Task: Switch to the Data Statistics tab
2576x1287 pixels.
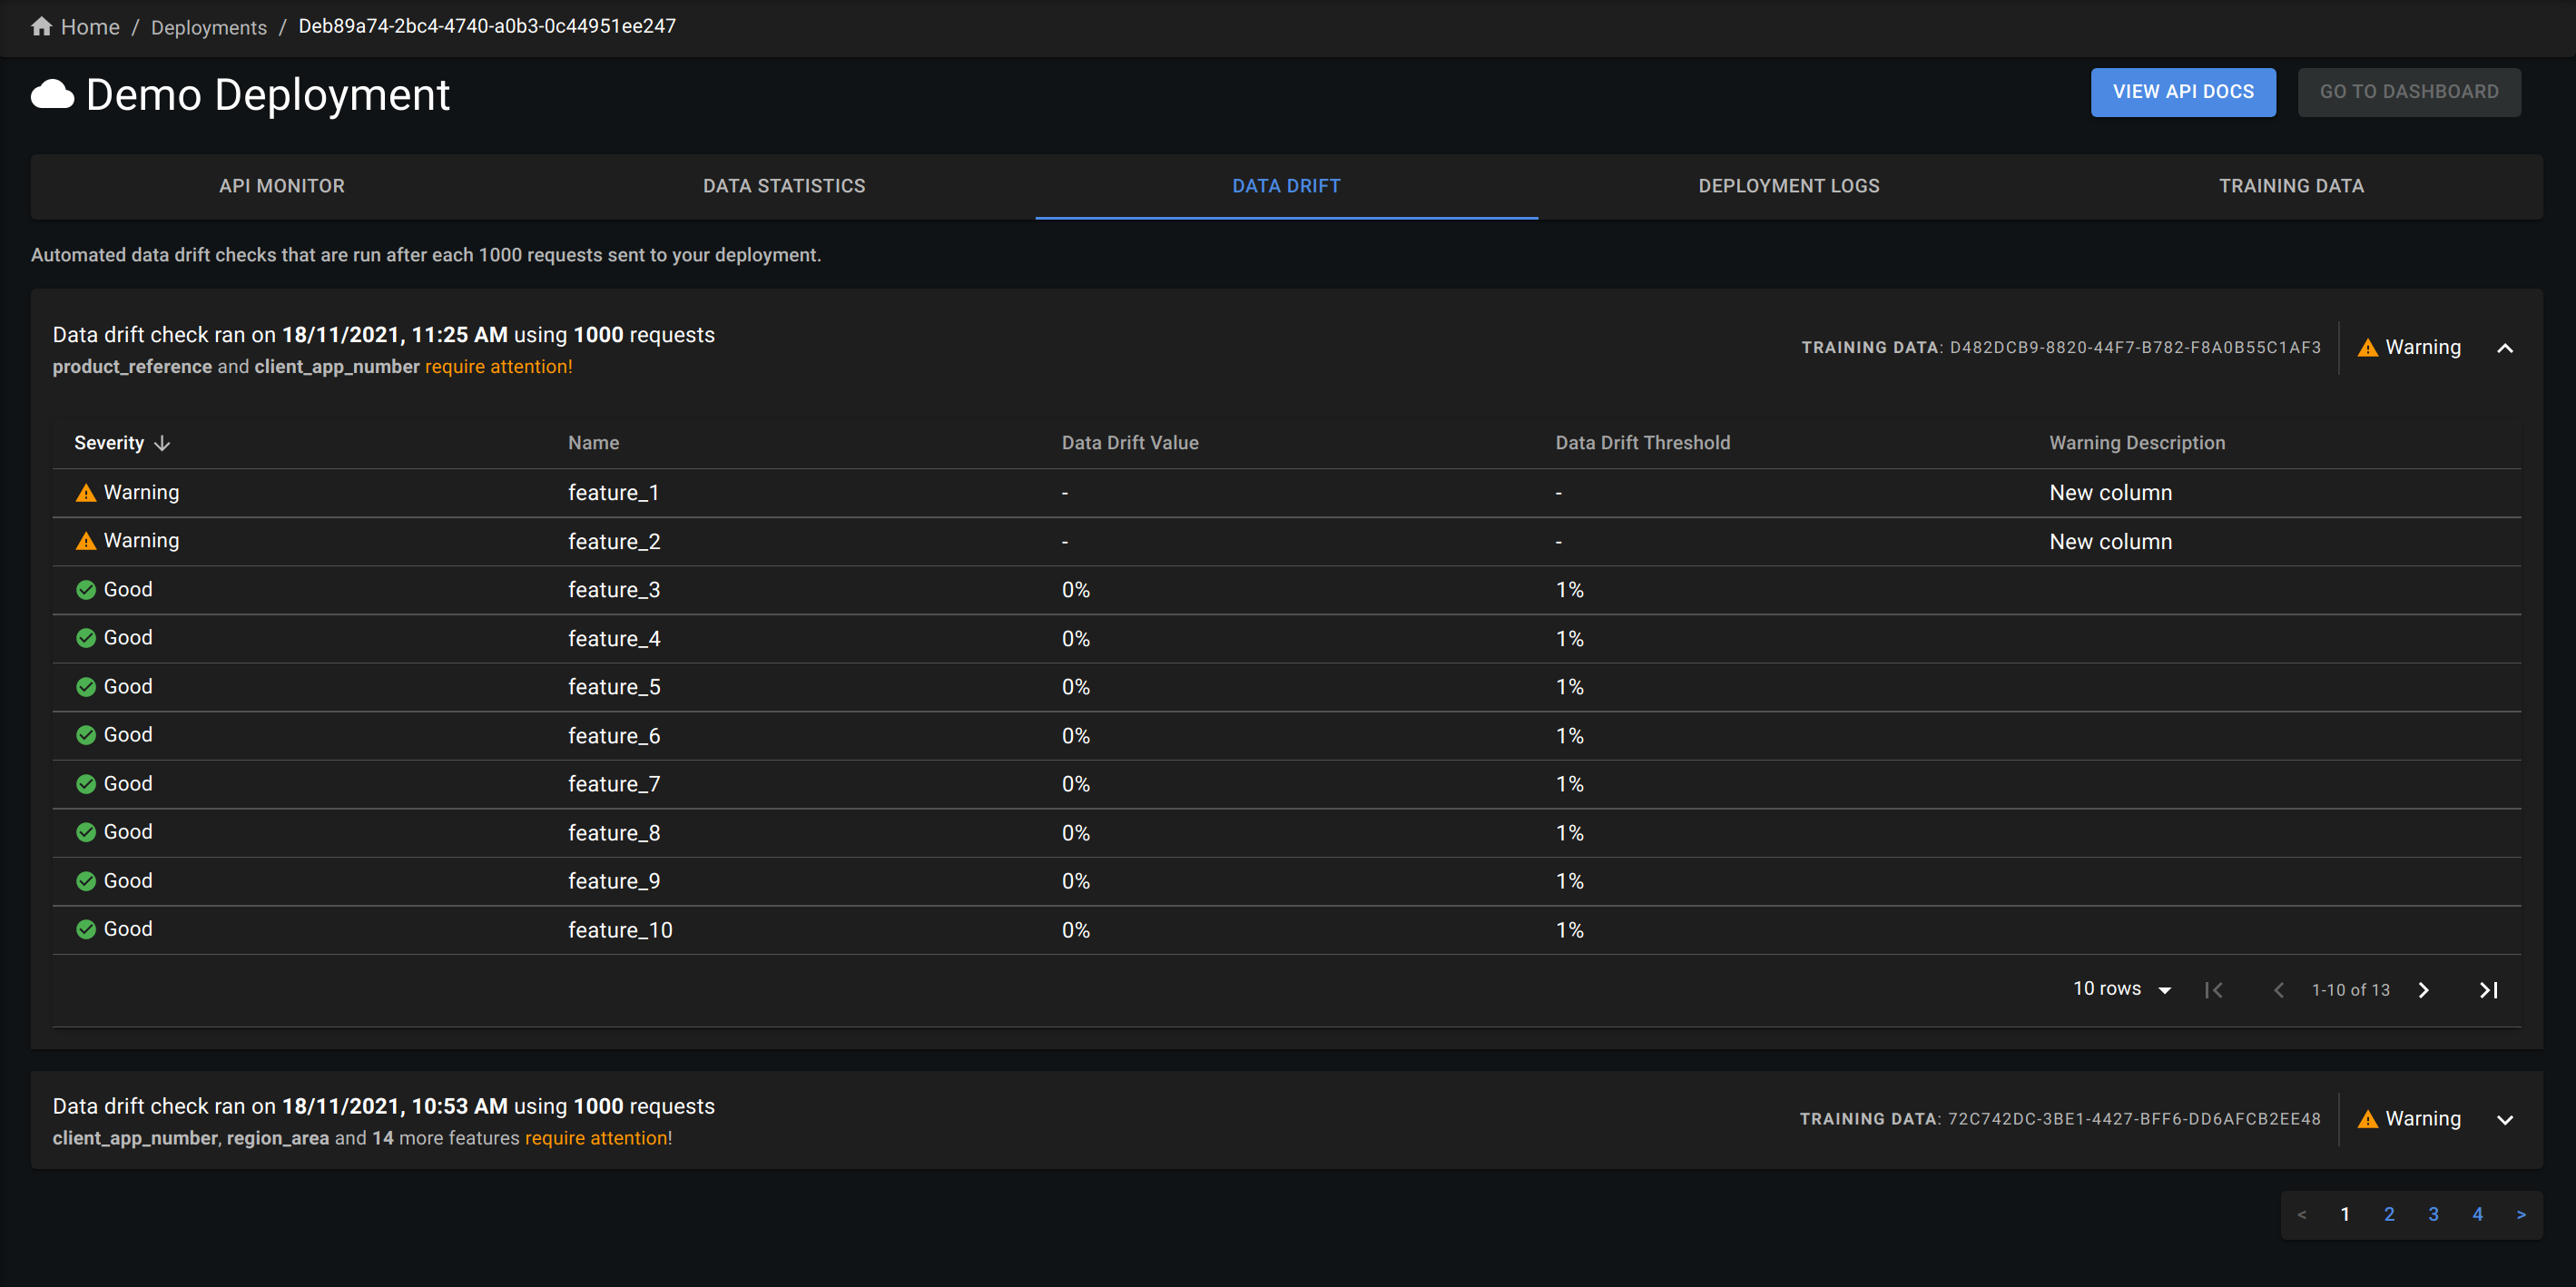Action: [784, 186]
